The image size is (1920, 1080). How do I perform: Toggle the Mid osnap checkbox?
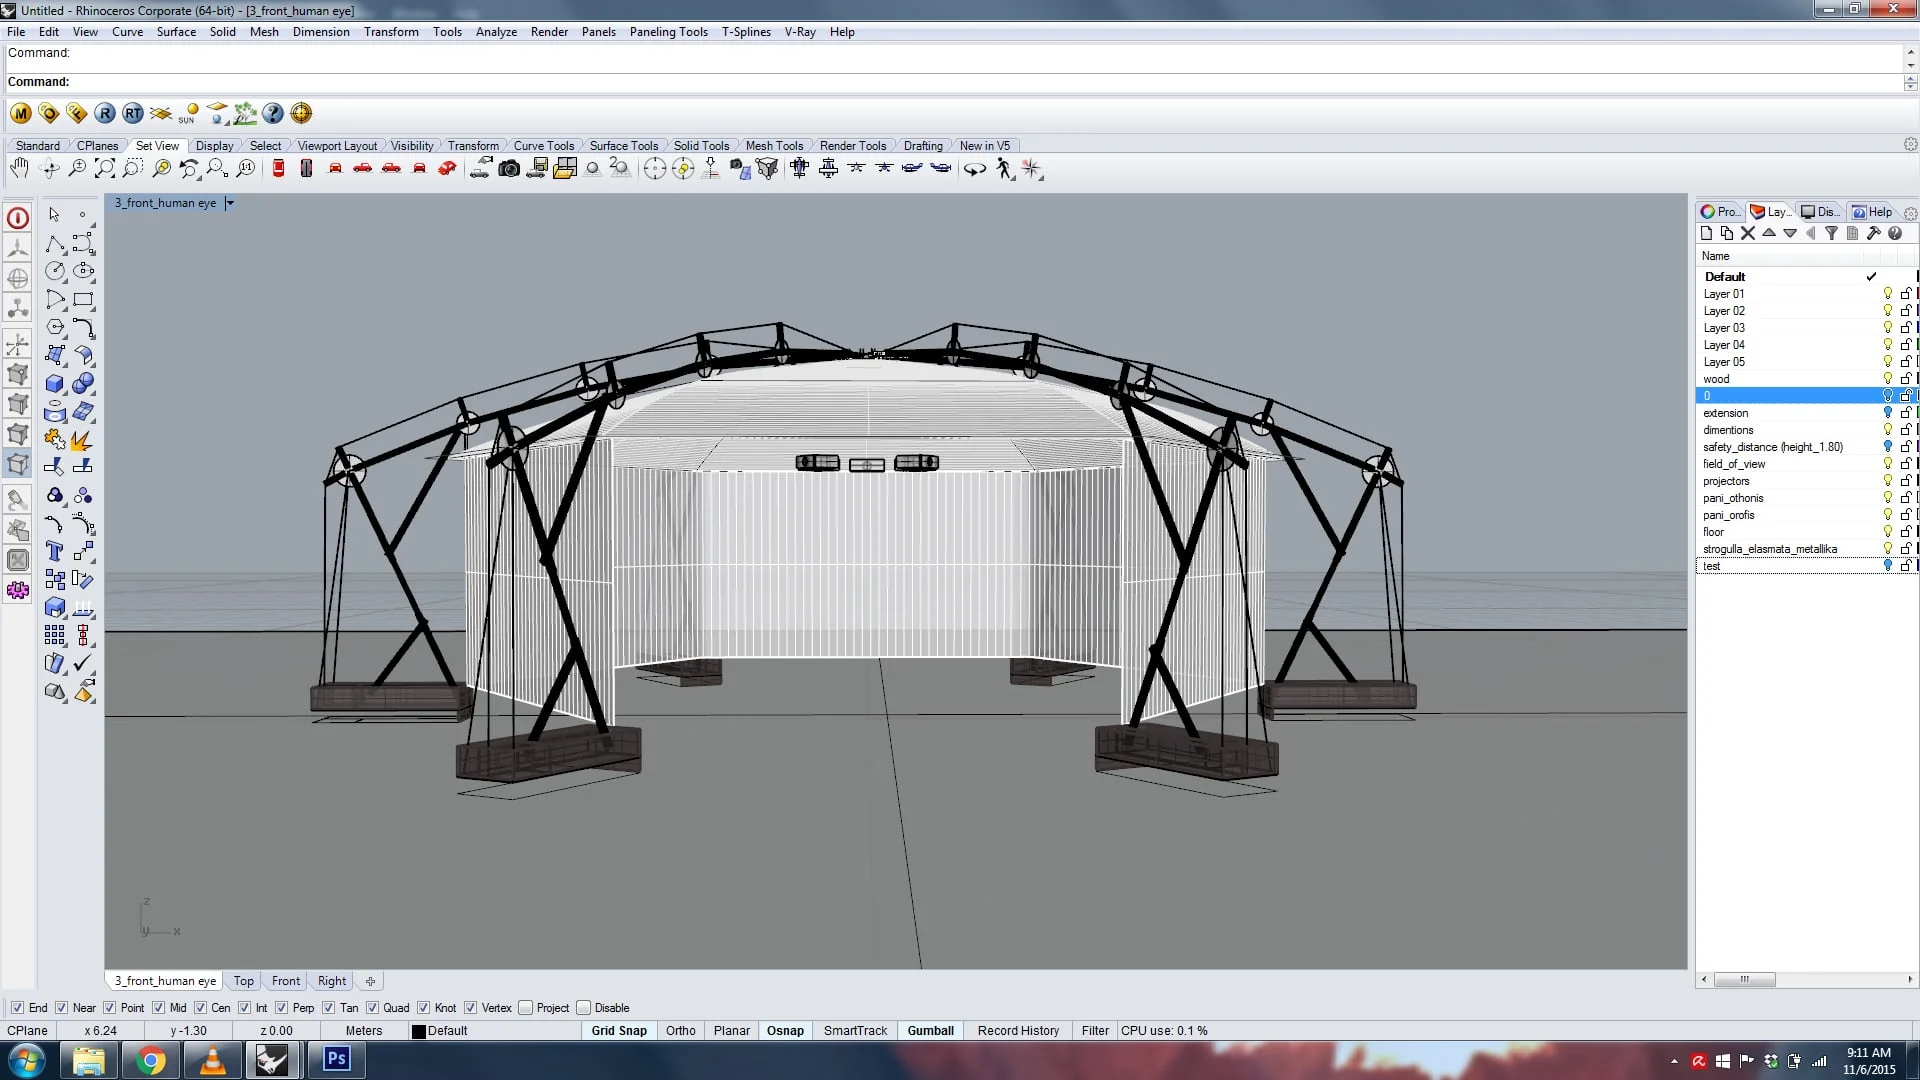[x=159, y=1008]
